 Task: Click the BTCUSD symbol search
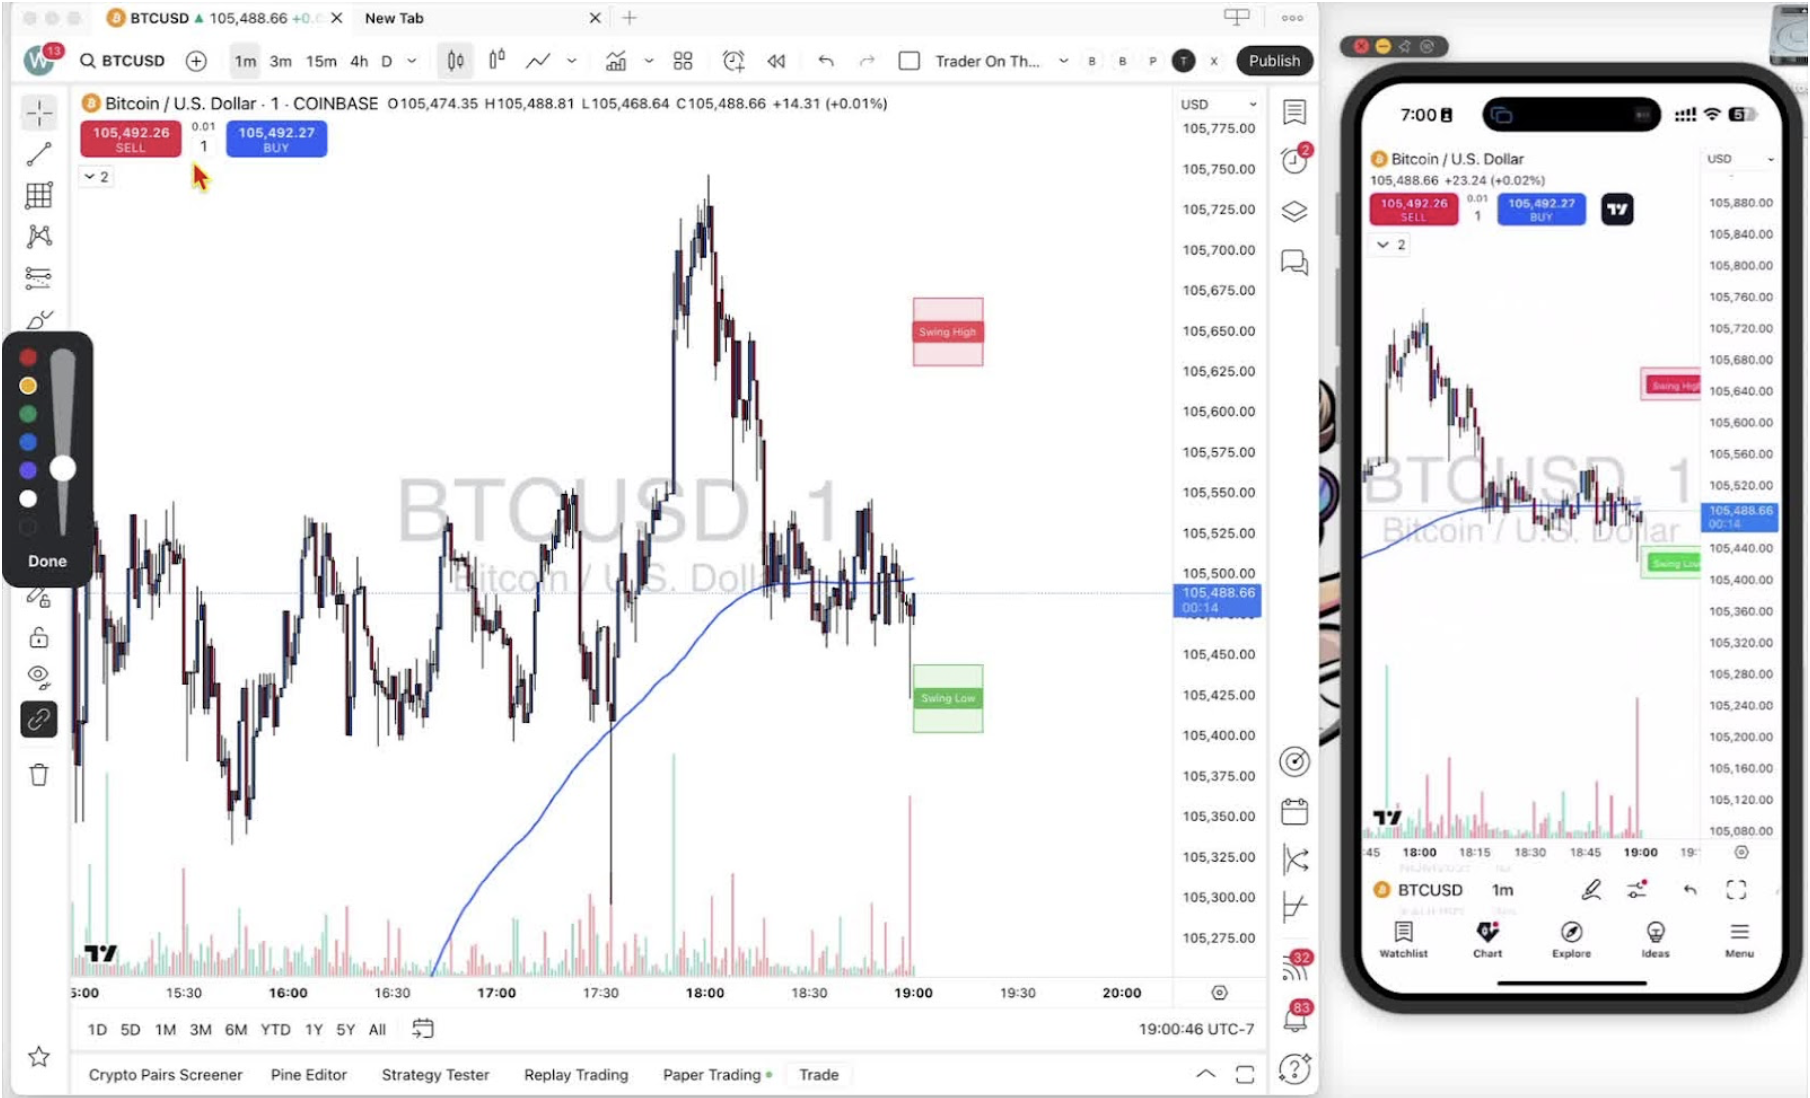[x=123, y=61]
